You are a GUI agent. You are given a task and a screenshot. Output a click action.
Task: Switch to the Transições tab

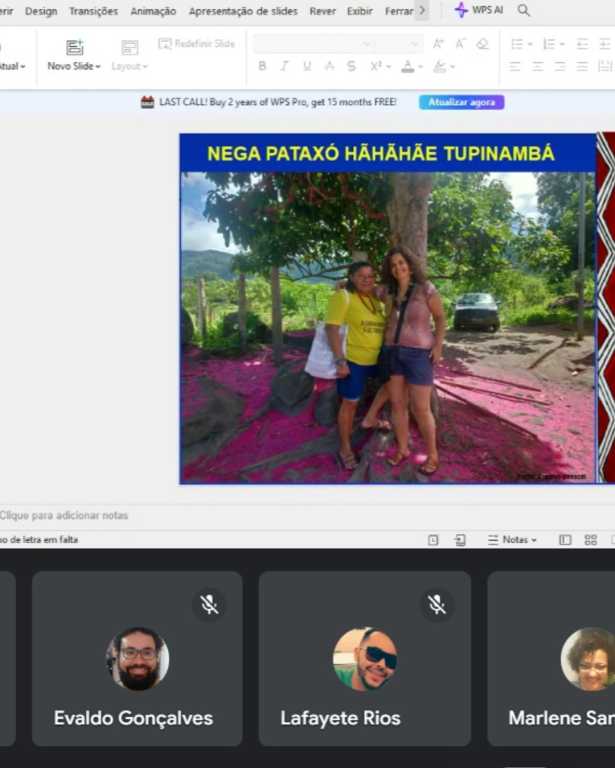point(93,11)
